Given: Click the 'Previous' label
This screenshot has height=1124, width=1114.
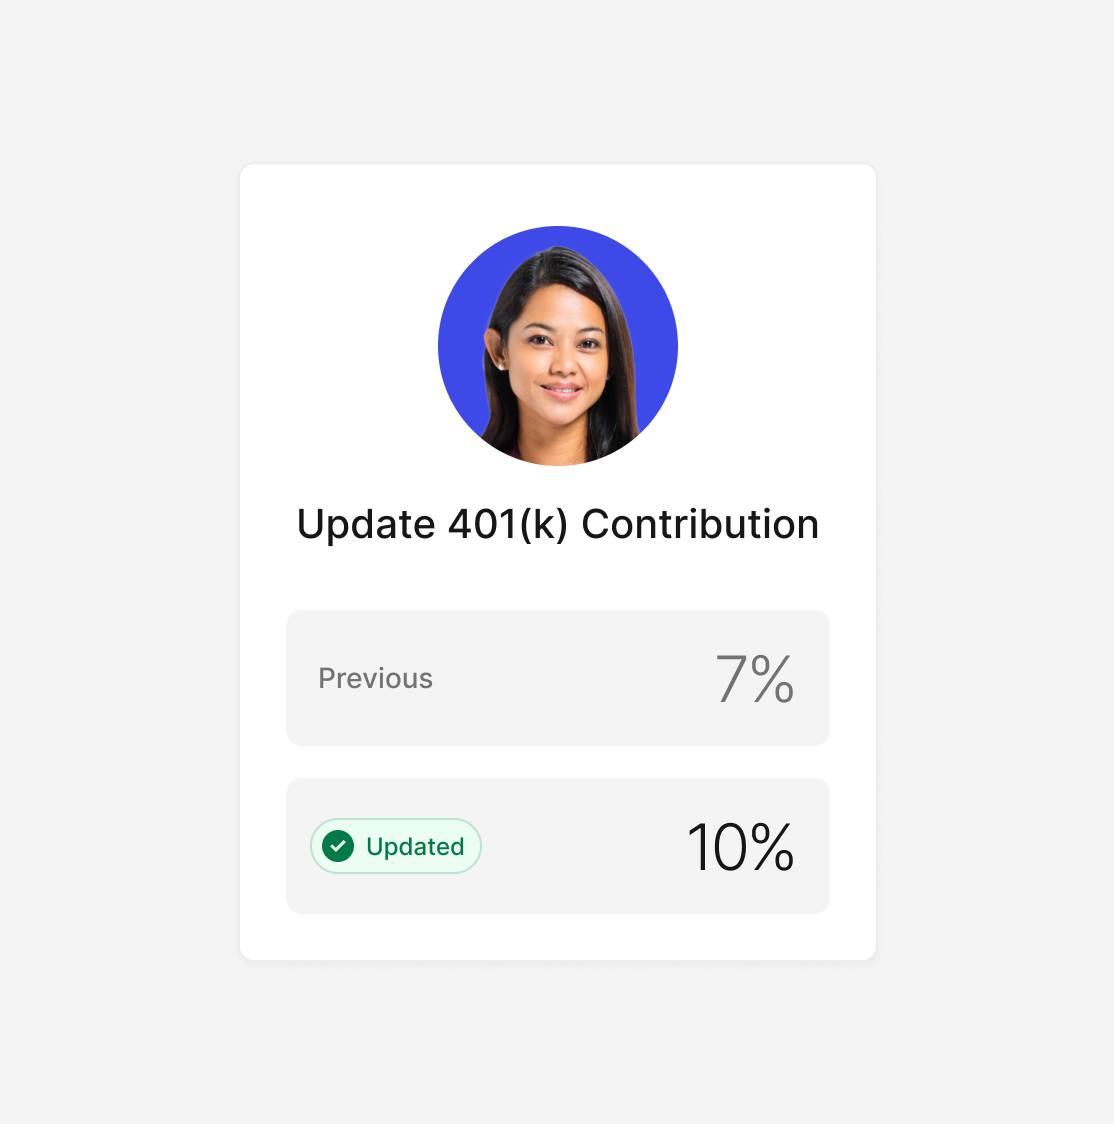Looking at the screenshot, I should 376,678.
